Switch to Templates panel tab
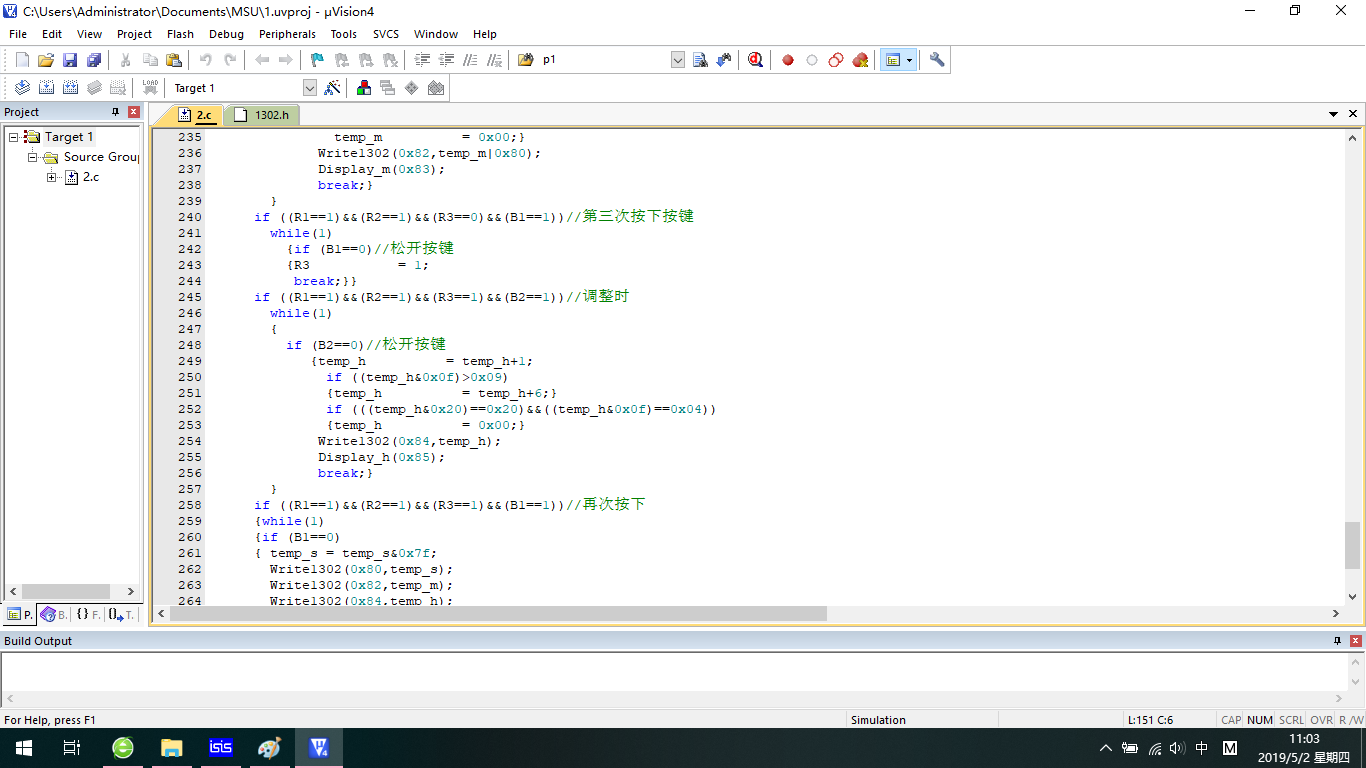The image size is (1366, 768). [x=121, y=615]
